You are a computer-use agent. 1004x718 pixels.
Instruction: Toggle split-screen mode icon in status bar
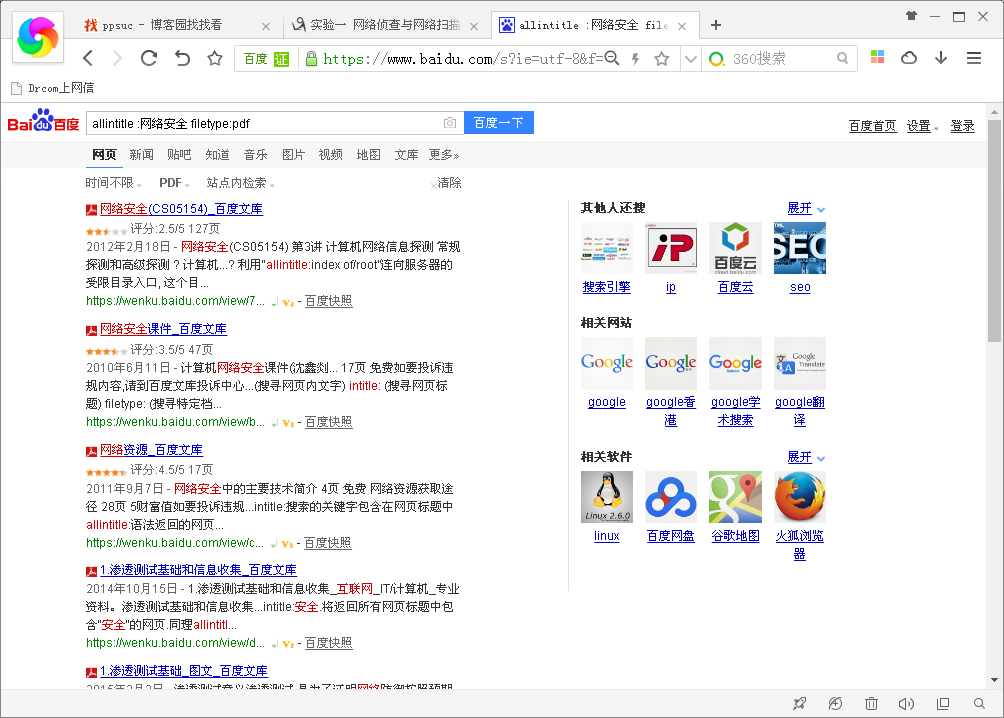[941, 703]
